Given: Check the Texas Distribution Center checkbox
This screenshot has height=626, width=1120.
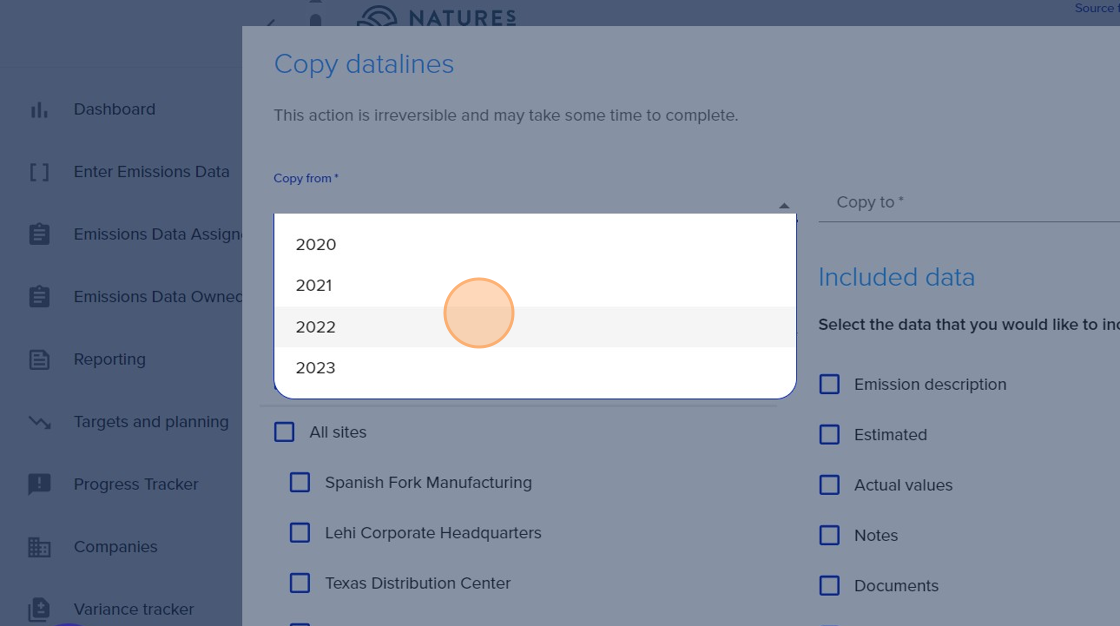Looking at the screenshot, I should coord(300,583).
